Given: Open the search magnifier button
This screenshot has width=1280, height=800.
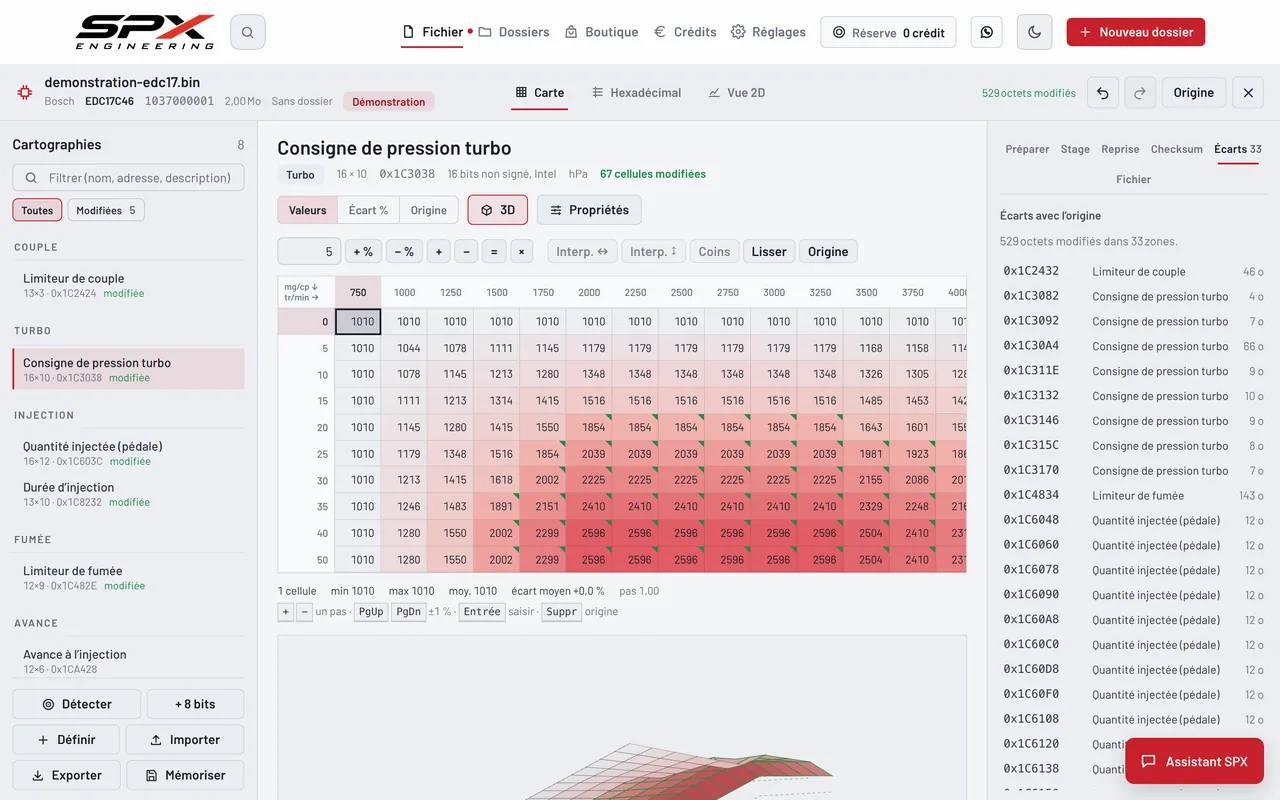Looking at the screenshot, I should click(x=247, y=32).
